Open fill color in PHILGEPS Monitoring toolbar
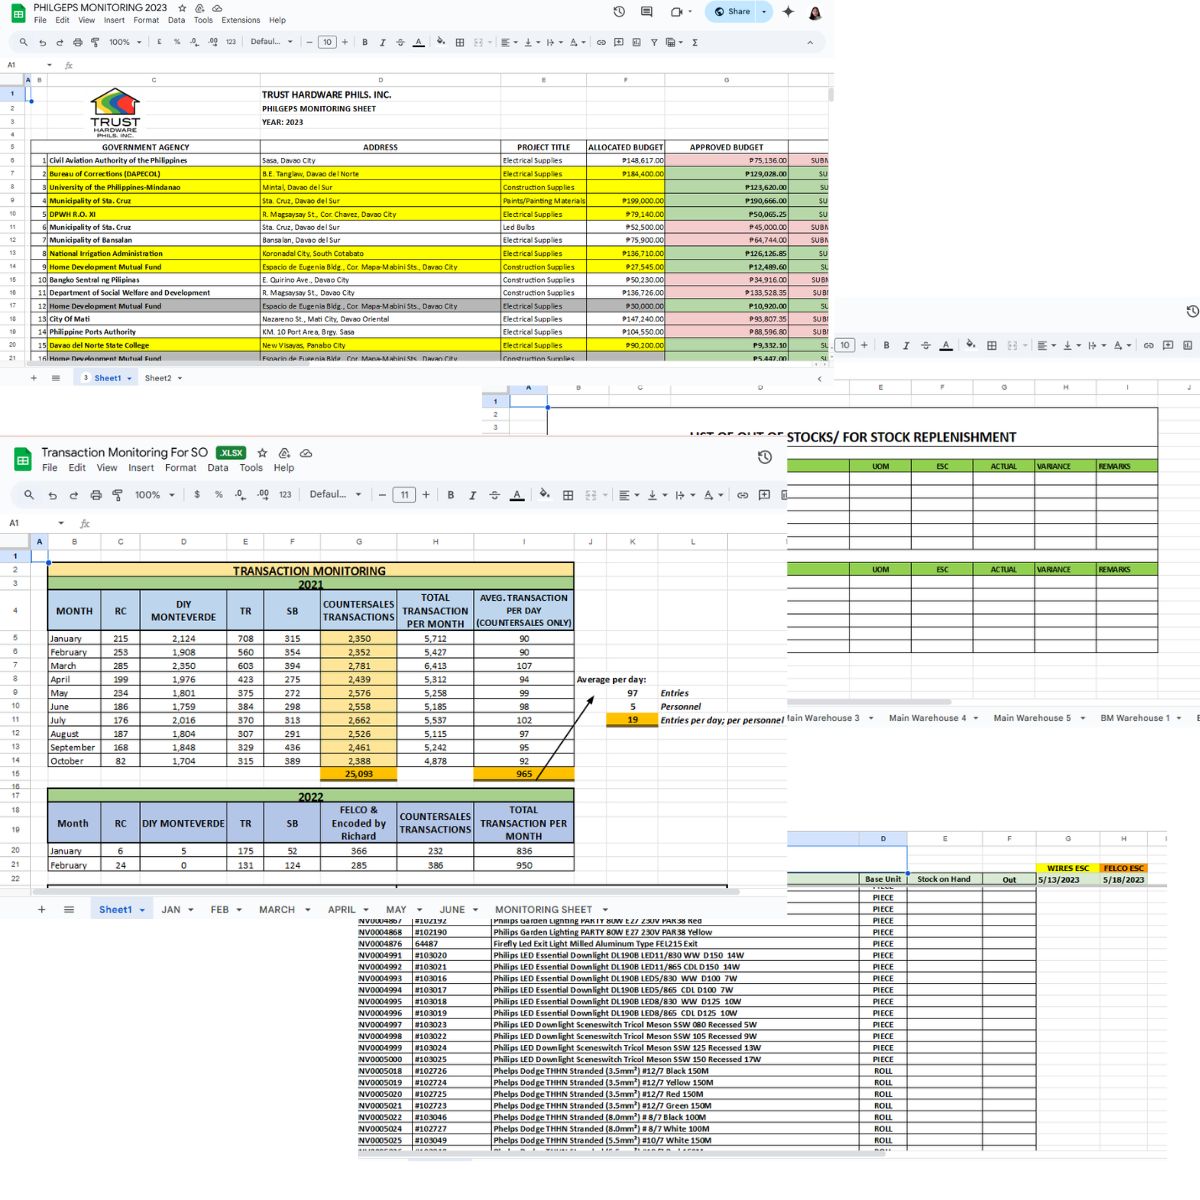Image resolution: width=1200 pixels, height=1200 pixels. point(440,42)
